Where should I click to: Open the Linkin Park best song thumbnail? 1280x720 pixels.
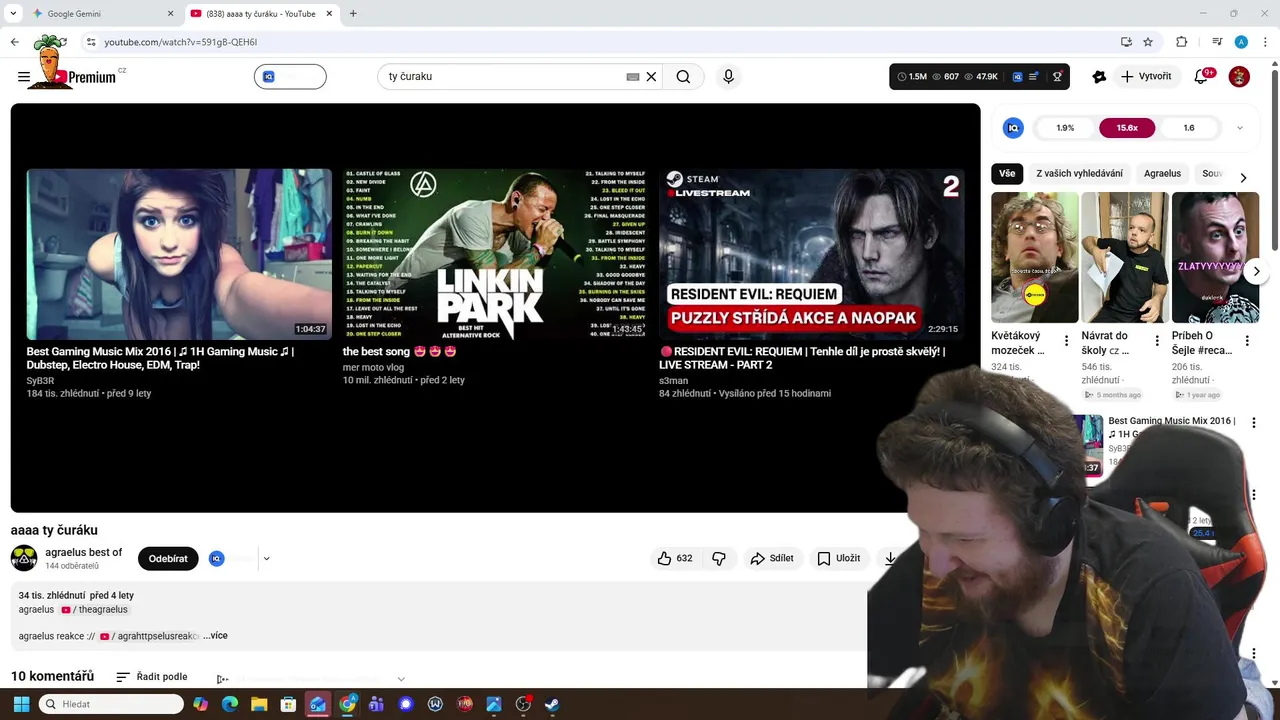pyautogui.click(x=495, y=254)
